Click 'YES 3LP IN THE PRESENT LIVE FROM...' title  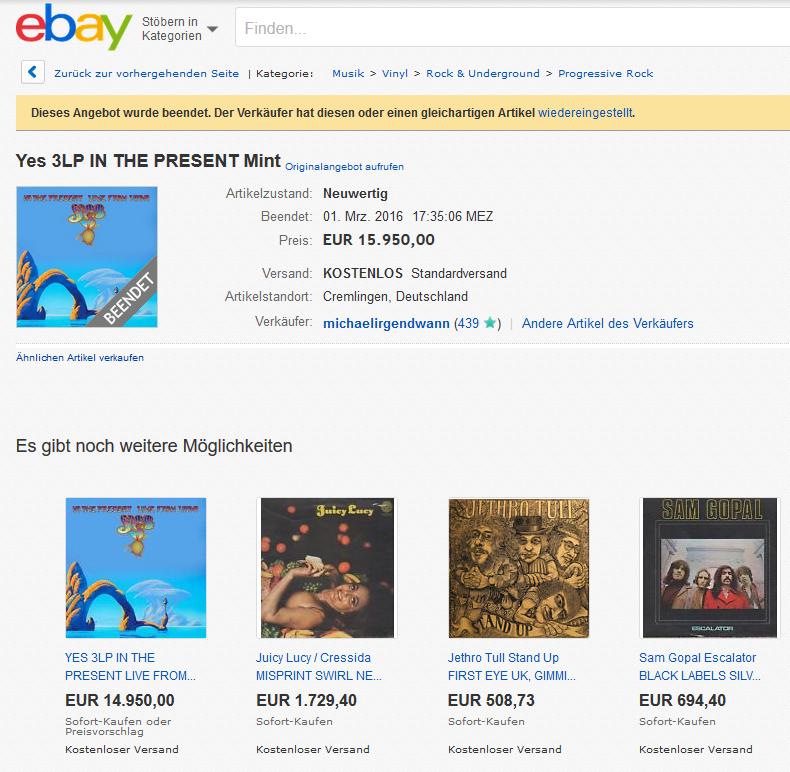130,666
